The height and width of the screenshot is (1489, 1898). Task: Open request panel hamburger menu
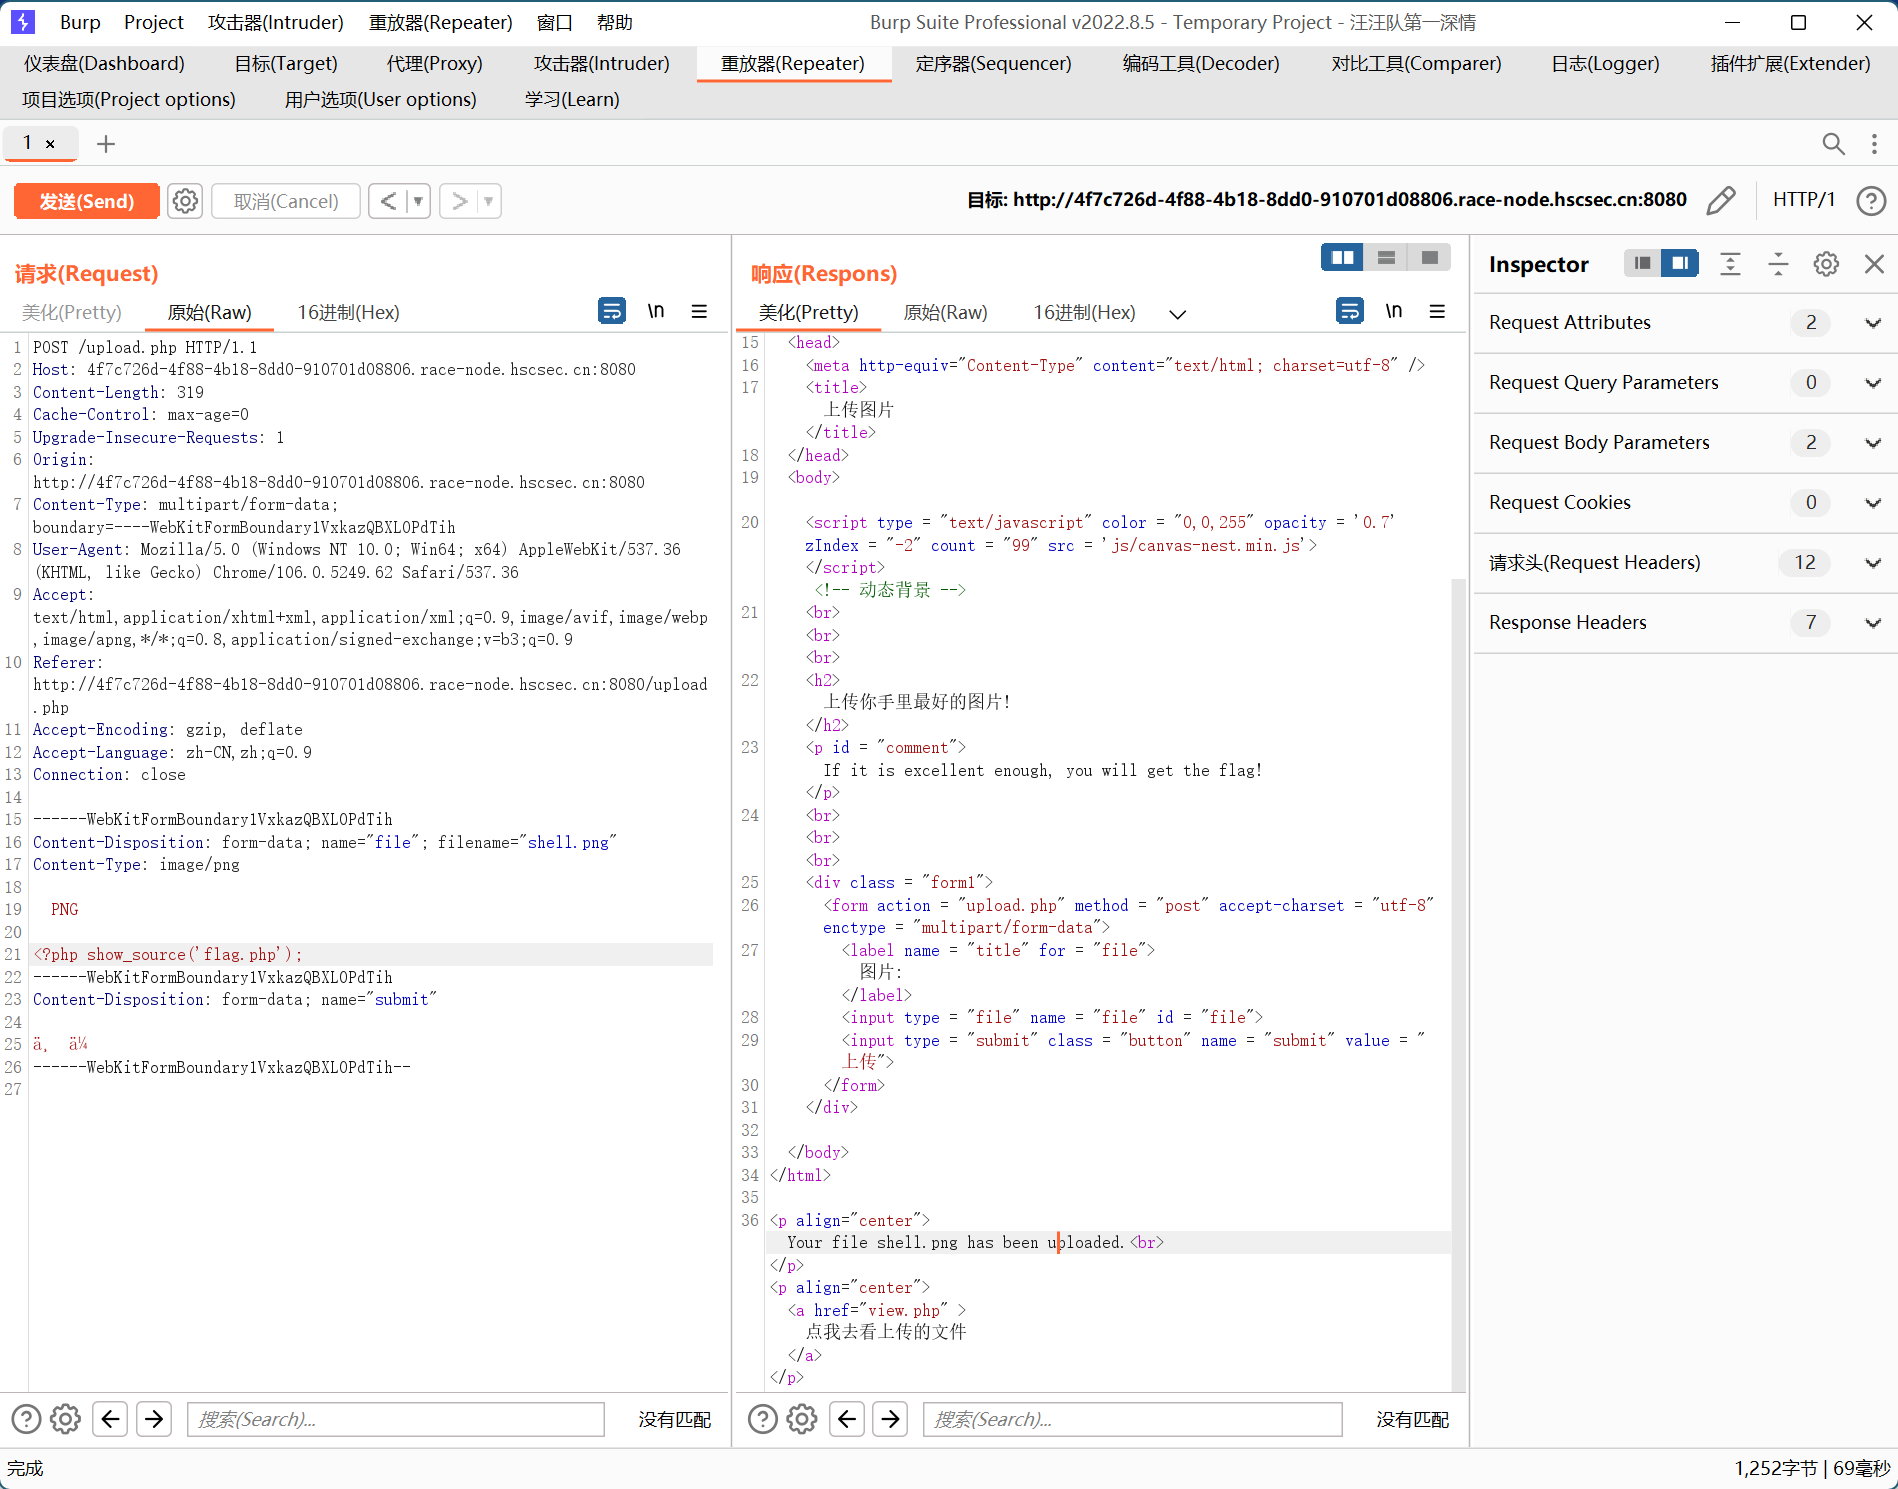tap(699, 311)
